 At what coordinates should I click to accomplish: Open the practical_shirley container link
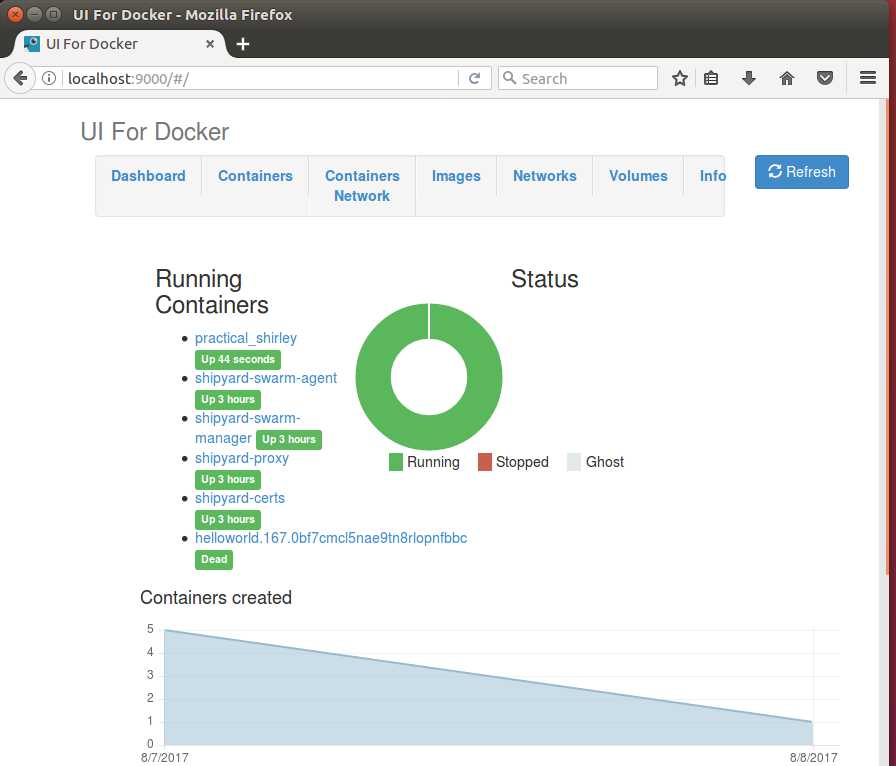tap(246, 338)
